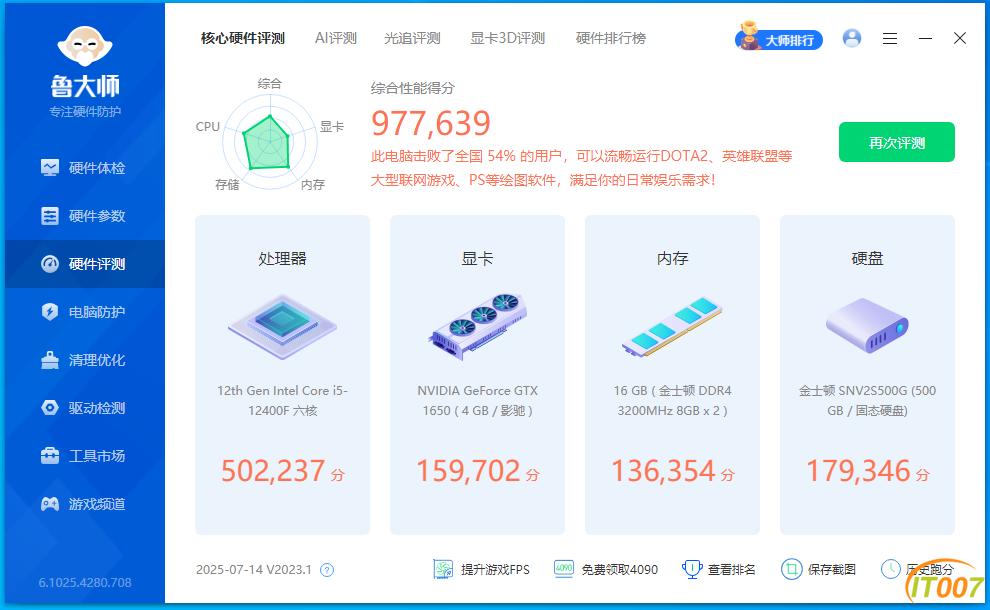990x610 pixels.
Task: Click the 鲁大师 logo avatar
Action: [85, 46]
